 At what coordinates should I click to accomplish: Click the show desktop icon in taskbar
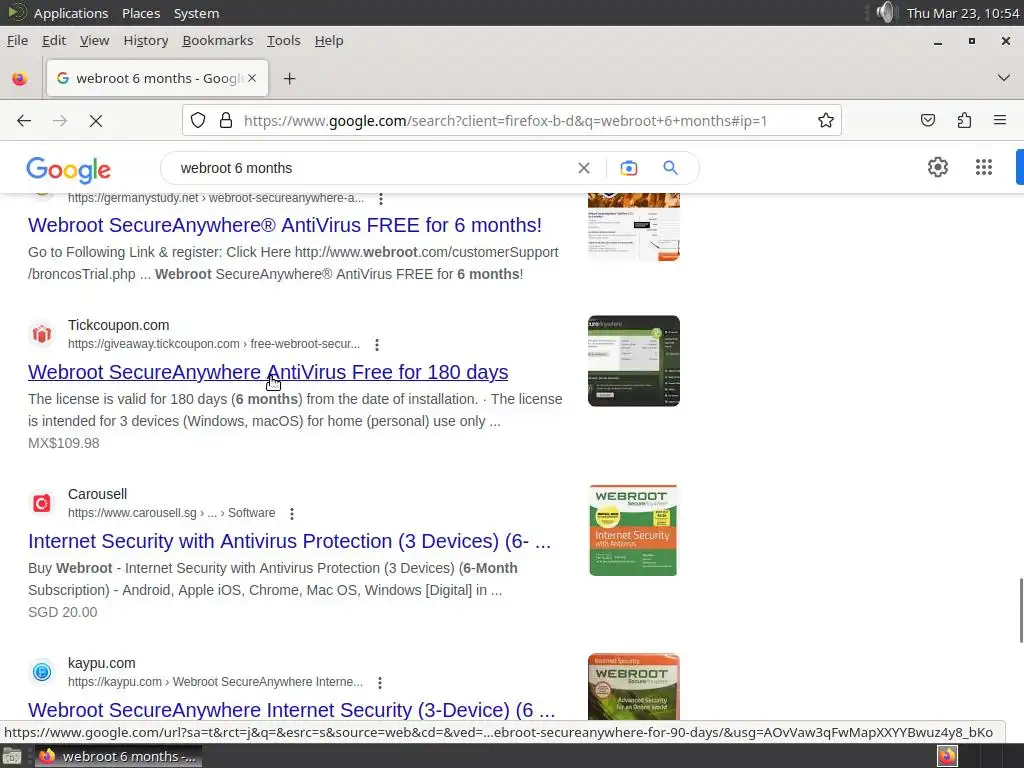point(12,756)
